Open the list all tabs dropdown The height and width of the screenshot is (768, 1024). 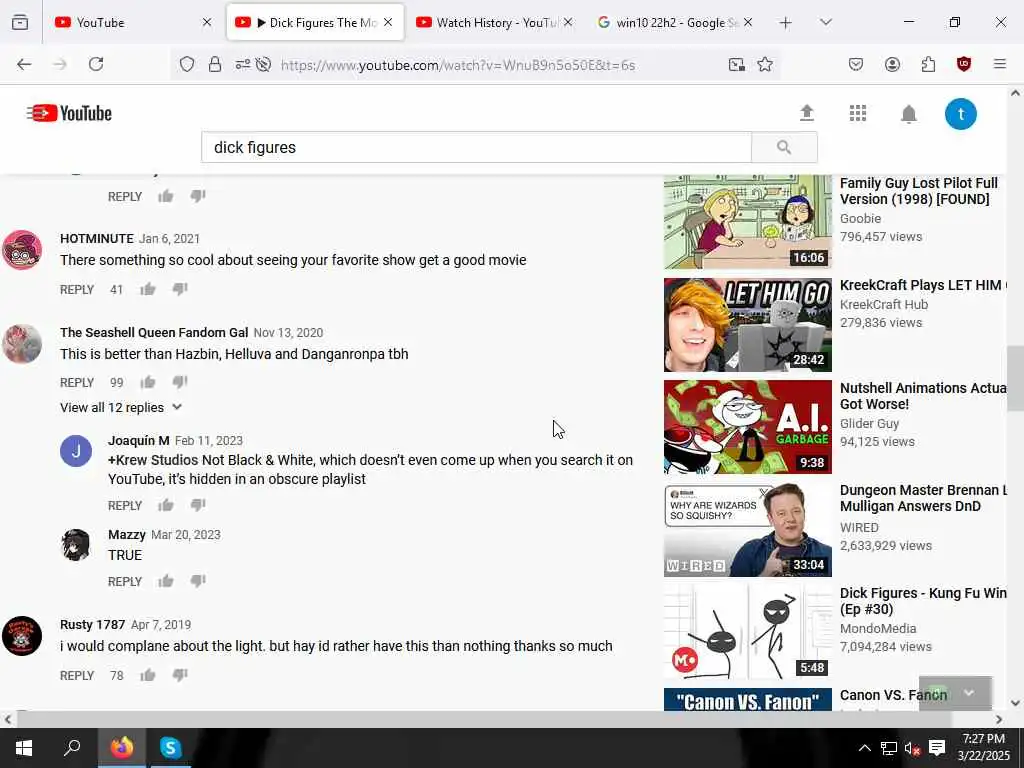(825, 22)
